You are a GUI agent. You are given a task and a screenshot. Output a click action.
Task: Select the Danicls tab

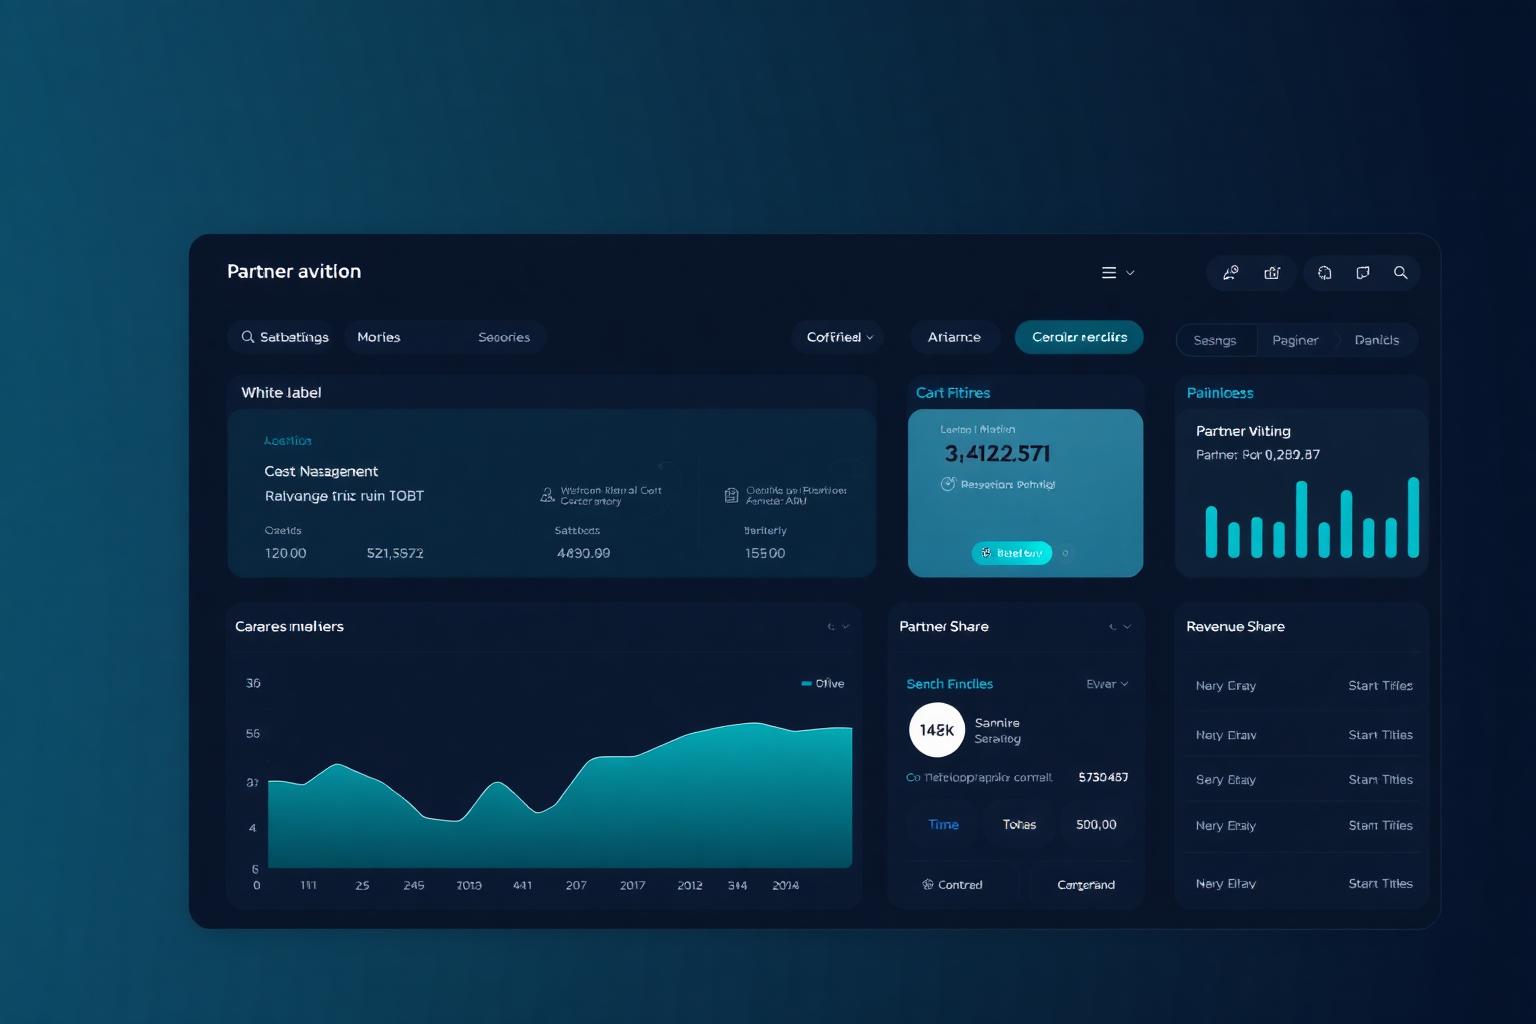[1377, 340]
